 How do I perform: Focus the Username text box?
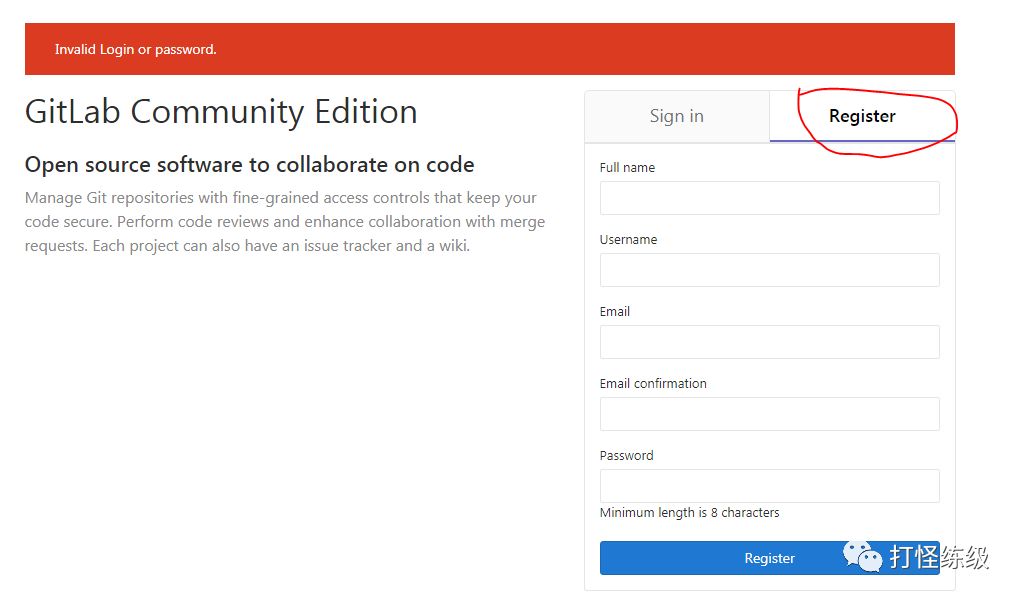(769, 270)
